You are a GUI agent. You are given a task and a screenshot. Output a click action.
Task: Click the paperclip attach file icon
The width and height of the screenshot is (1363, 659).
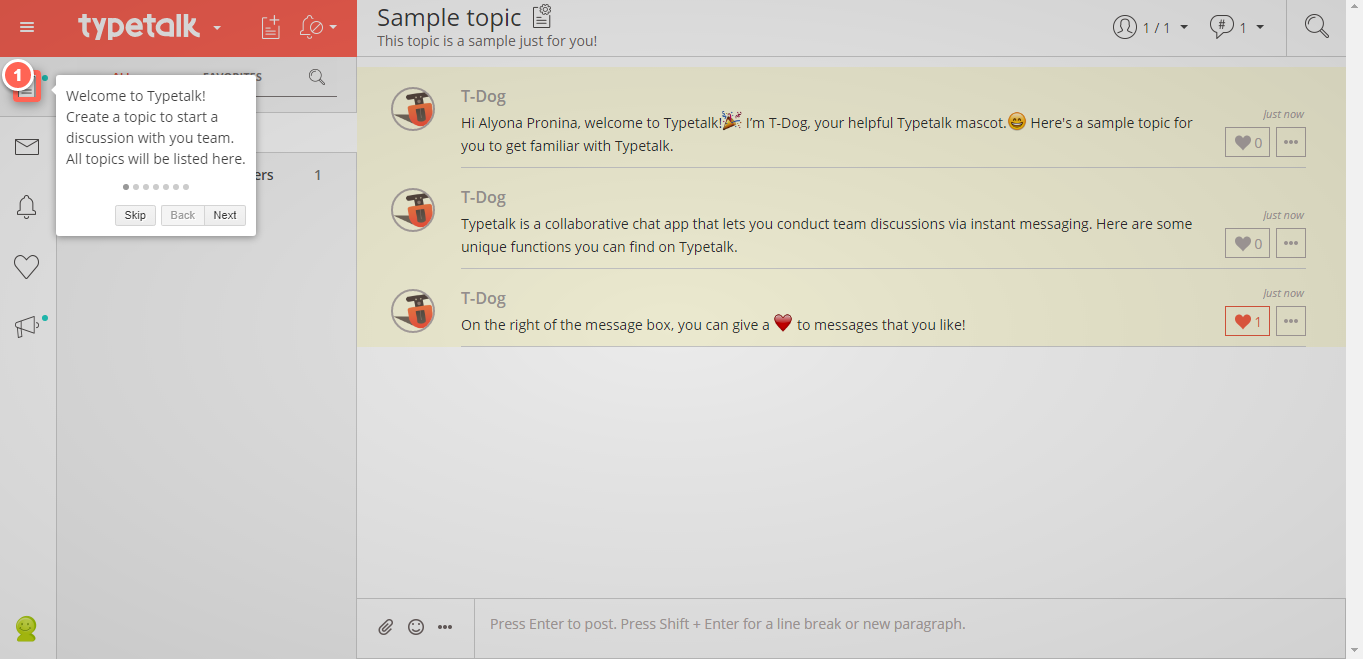386,627
